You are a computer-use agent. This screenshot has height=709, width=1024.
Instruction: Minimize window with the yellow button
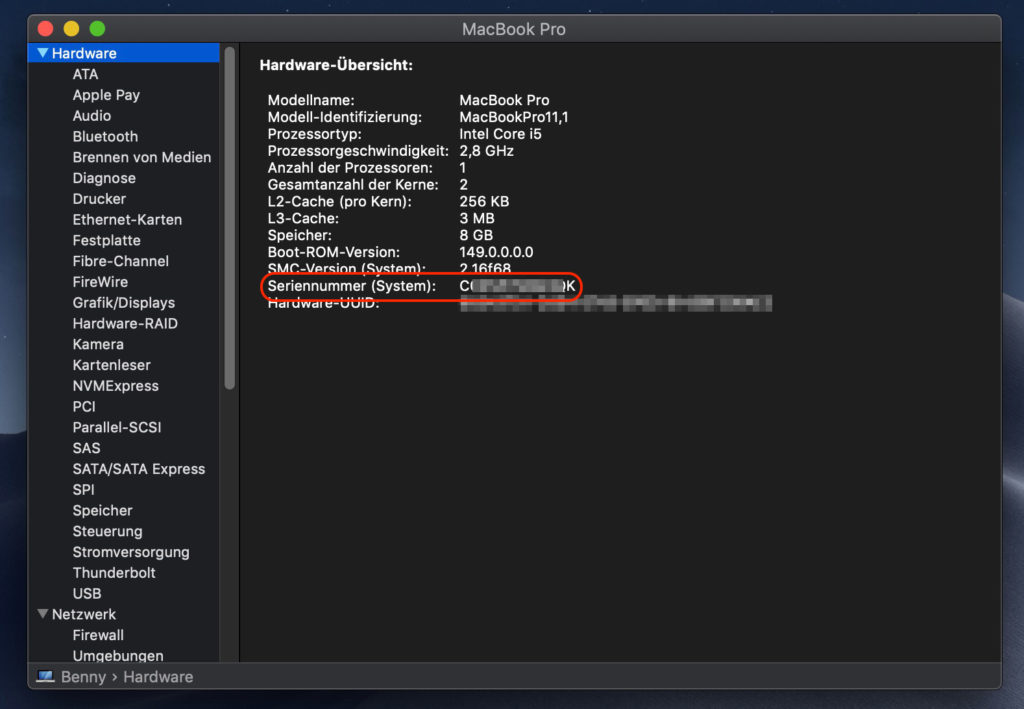click(71, 29)
